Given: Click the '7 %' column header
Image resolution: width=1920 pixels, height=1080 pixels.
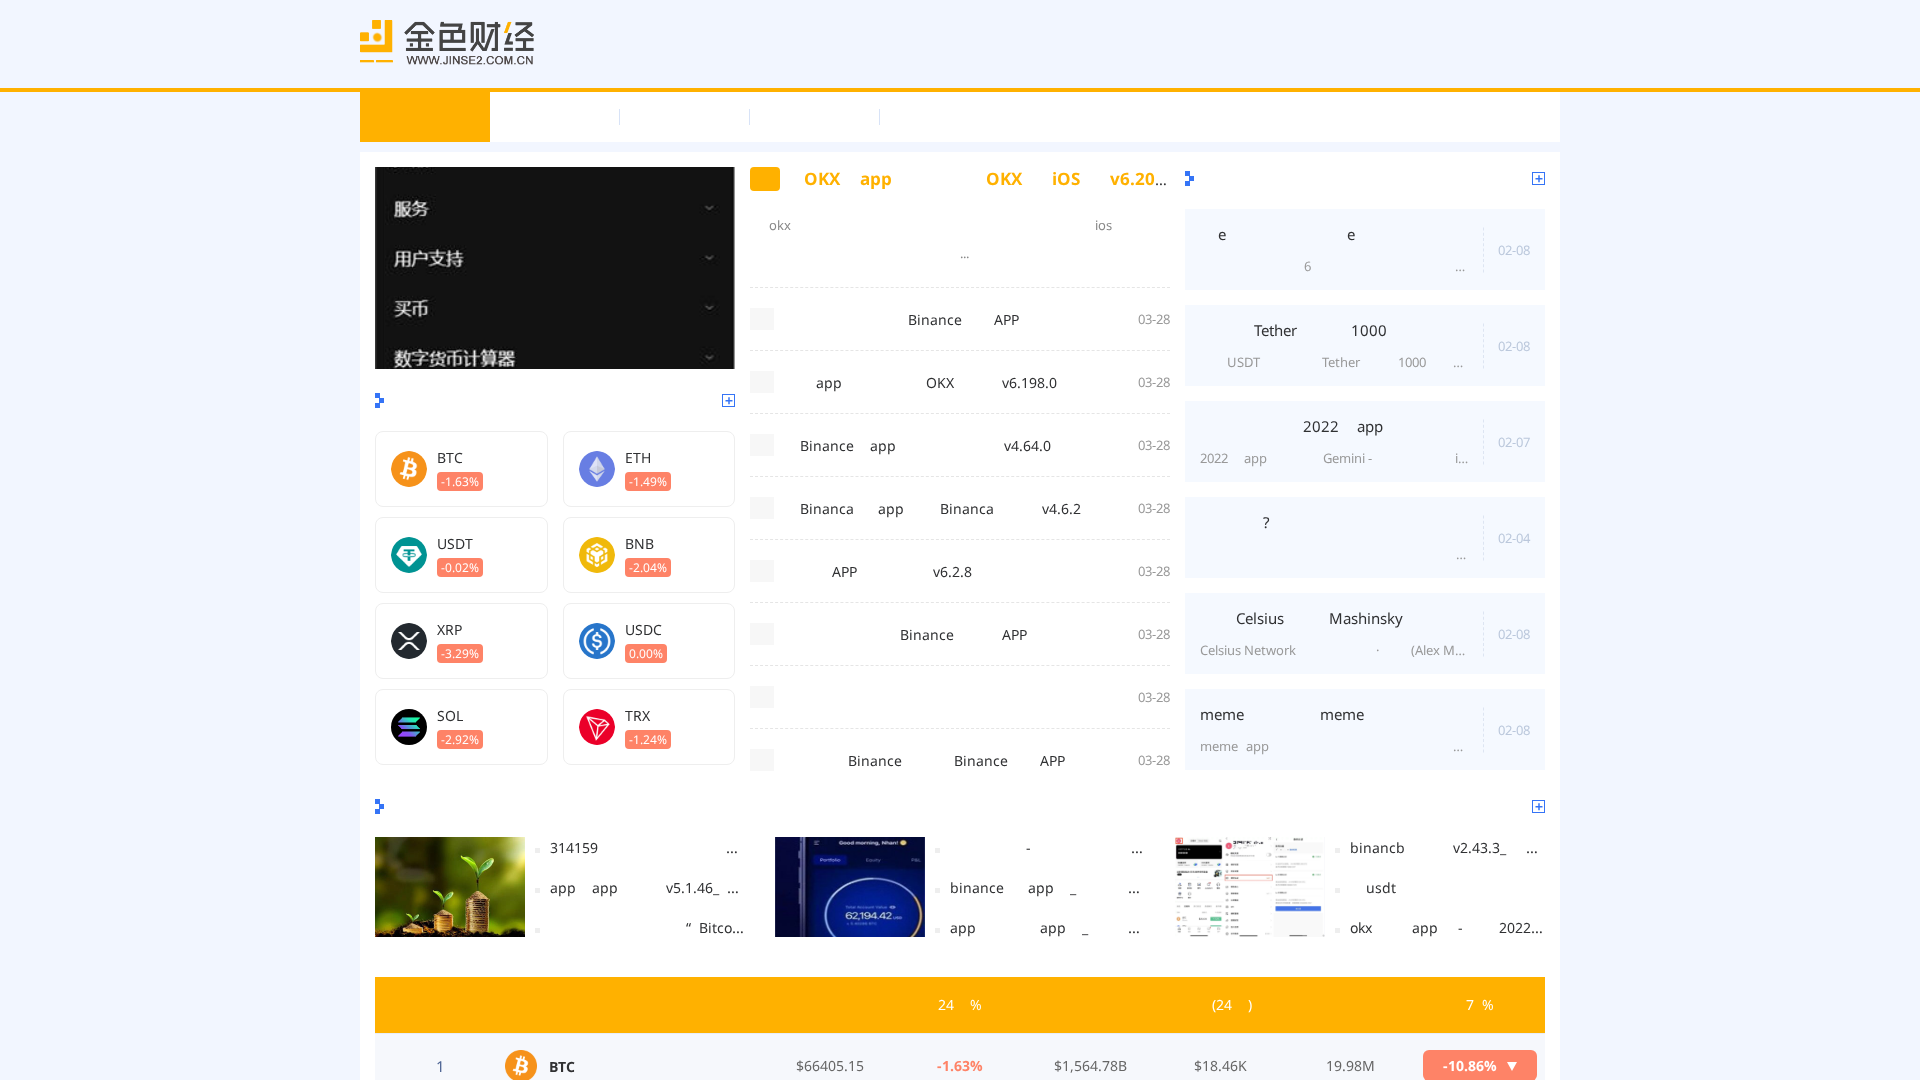Looking at the screenshot, I should click(x=1480, y=1005).
